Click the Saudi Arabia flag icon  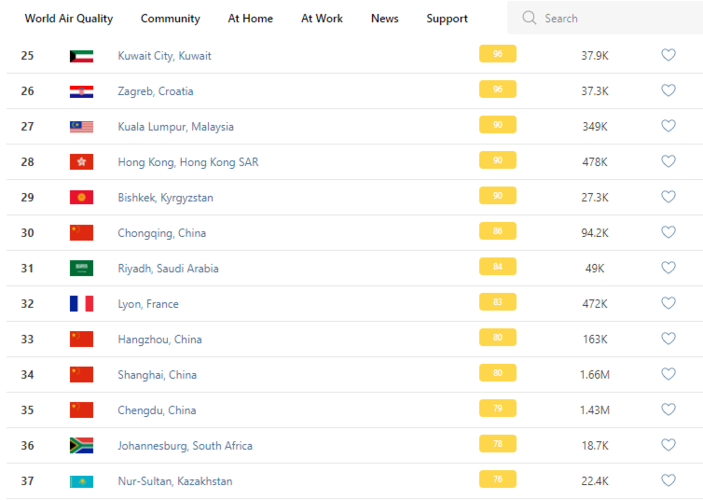(81, 268)
